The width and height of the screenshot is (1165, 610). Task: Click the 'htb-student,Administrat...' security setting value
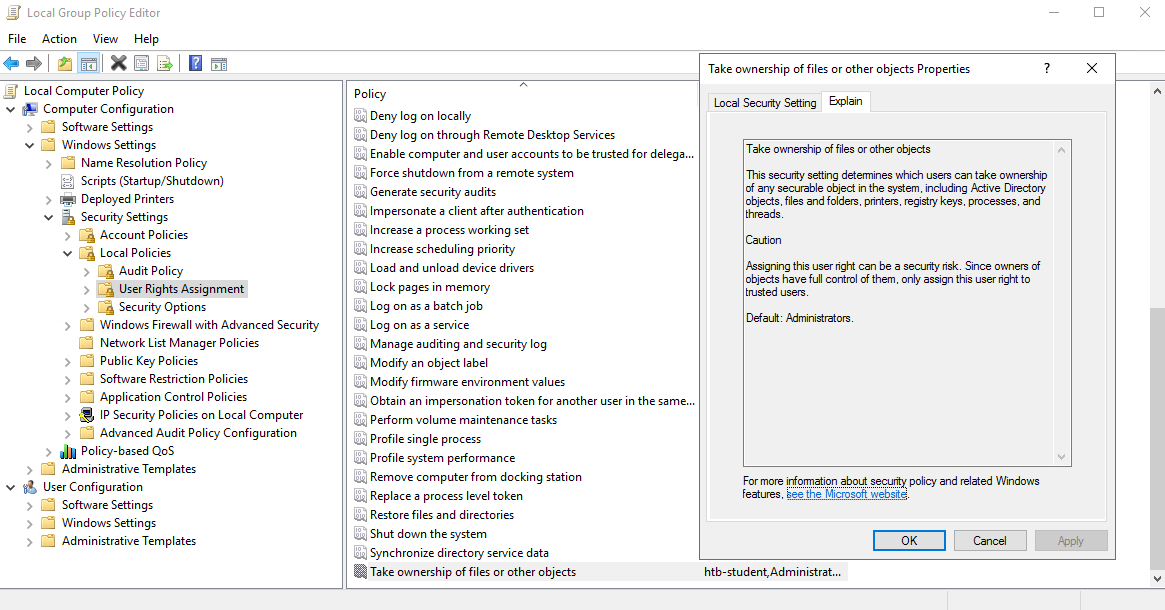click(773, 571)
